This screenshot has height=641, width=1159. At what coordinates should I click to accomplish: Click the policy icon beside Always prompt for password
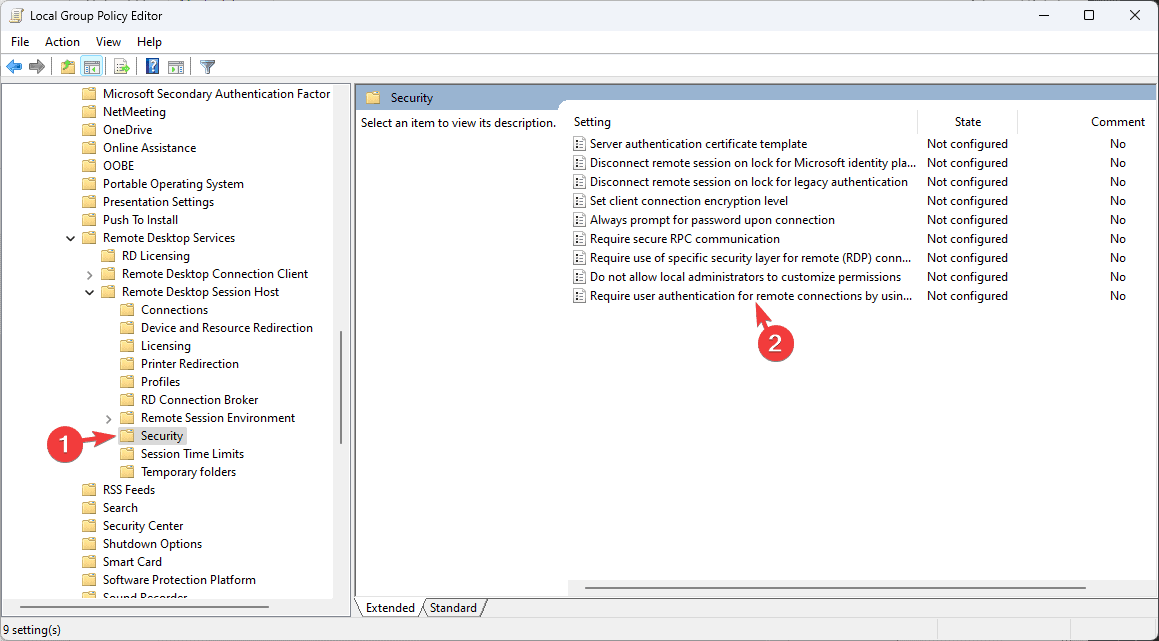point(580,220)
